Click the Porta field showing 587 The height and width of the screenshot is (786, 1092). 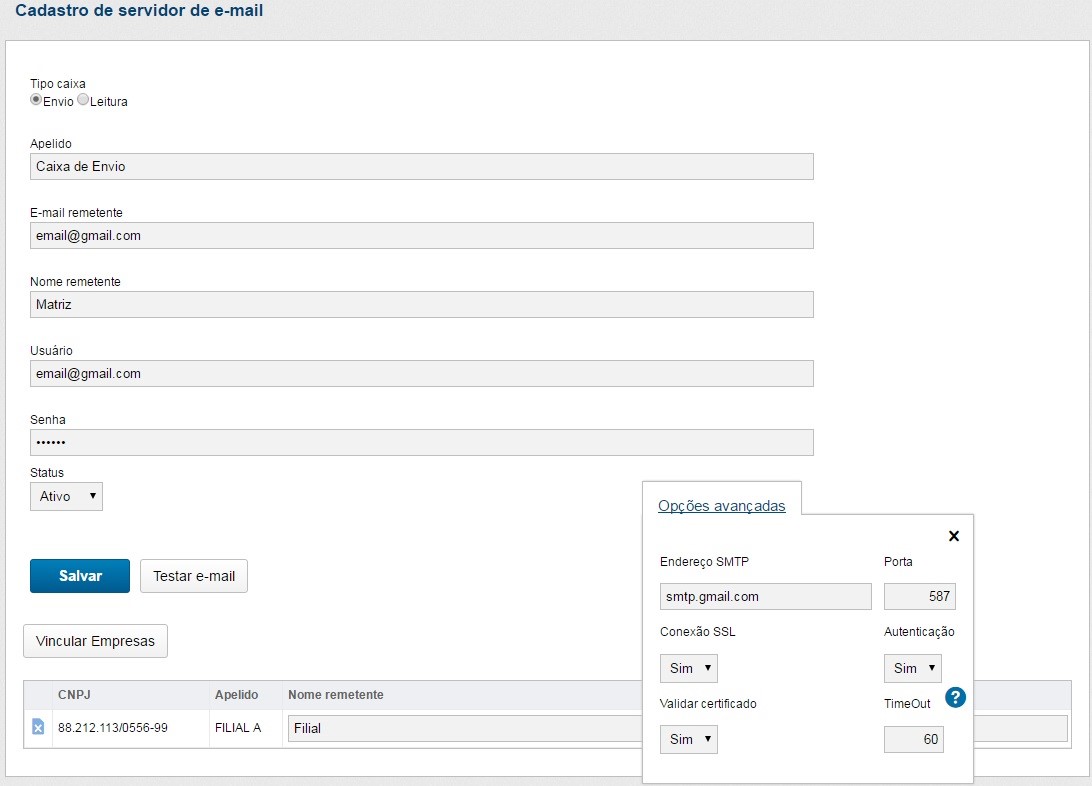point(919,597)
